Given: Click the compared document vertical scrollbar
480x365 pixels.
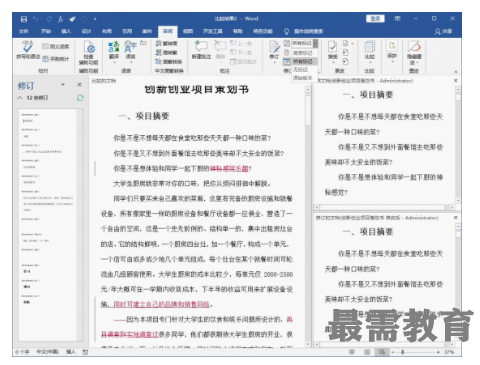Looking at the screenshot, I should point(308,216).
